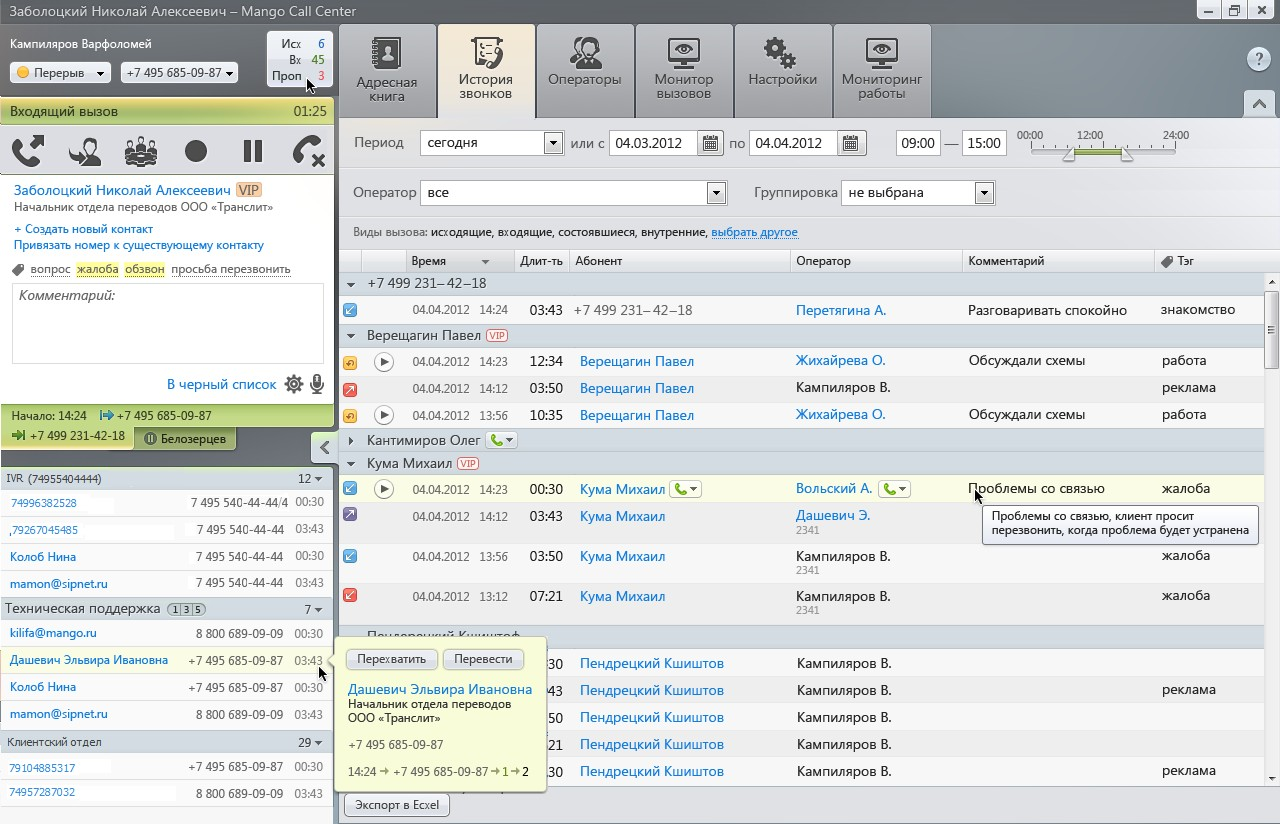Image resolution: width=1280 pixels, height=824 pixels.
Task: Click the 'Экспорт в Excel' button
Action: coord(395,804)
